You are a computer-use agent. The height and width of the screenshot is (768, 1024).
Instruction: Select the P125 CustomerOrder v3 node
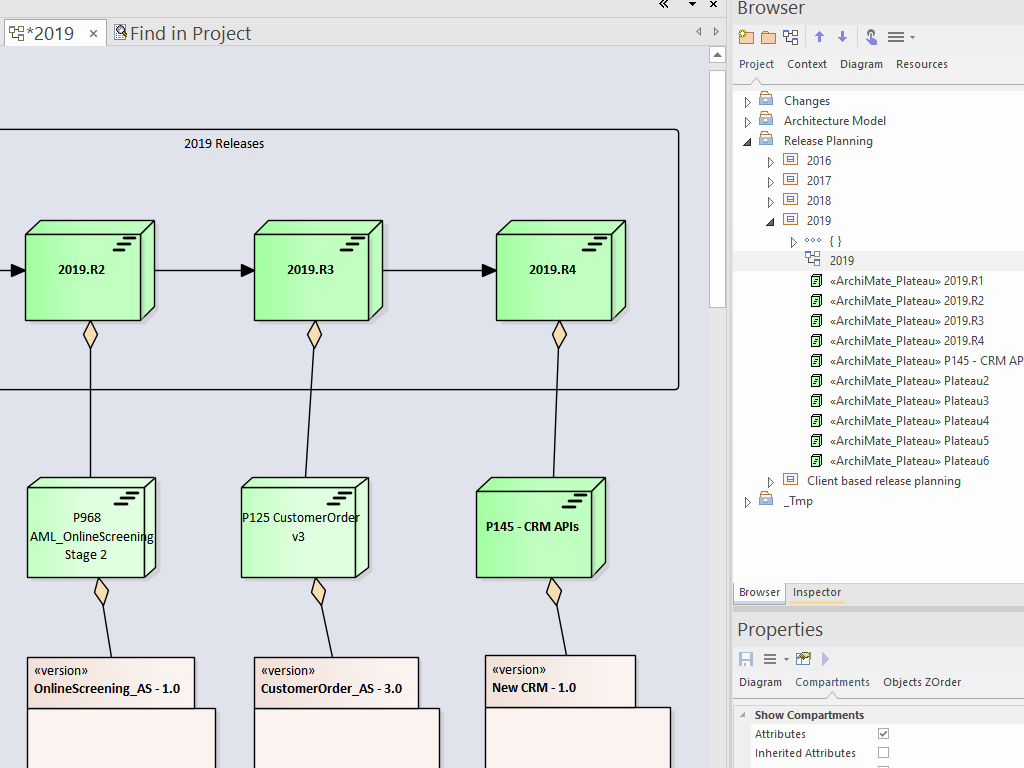[x=305, y=528]
